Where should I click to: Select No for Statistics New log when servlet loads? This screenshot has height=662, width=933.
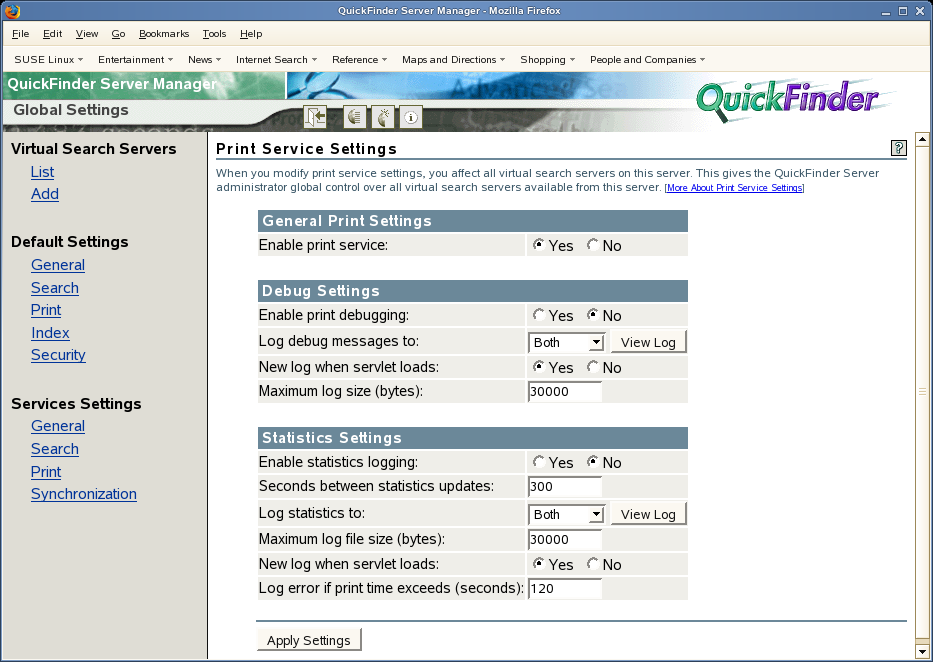[x=593, y=563]
